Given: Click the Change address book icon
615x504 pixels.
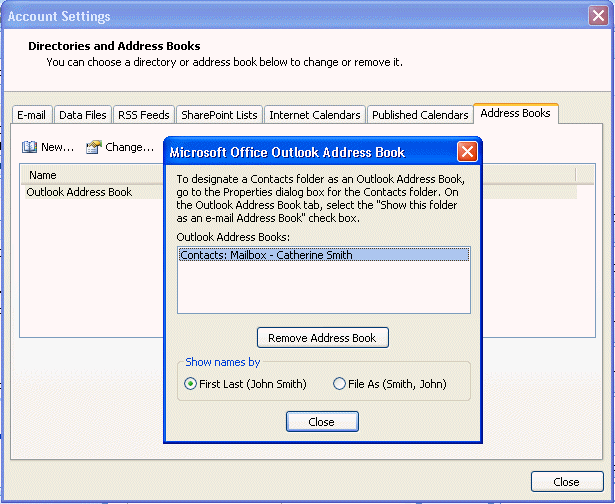Looking at the screenshot, I should pyautogui.click(x=94, y=147).
